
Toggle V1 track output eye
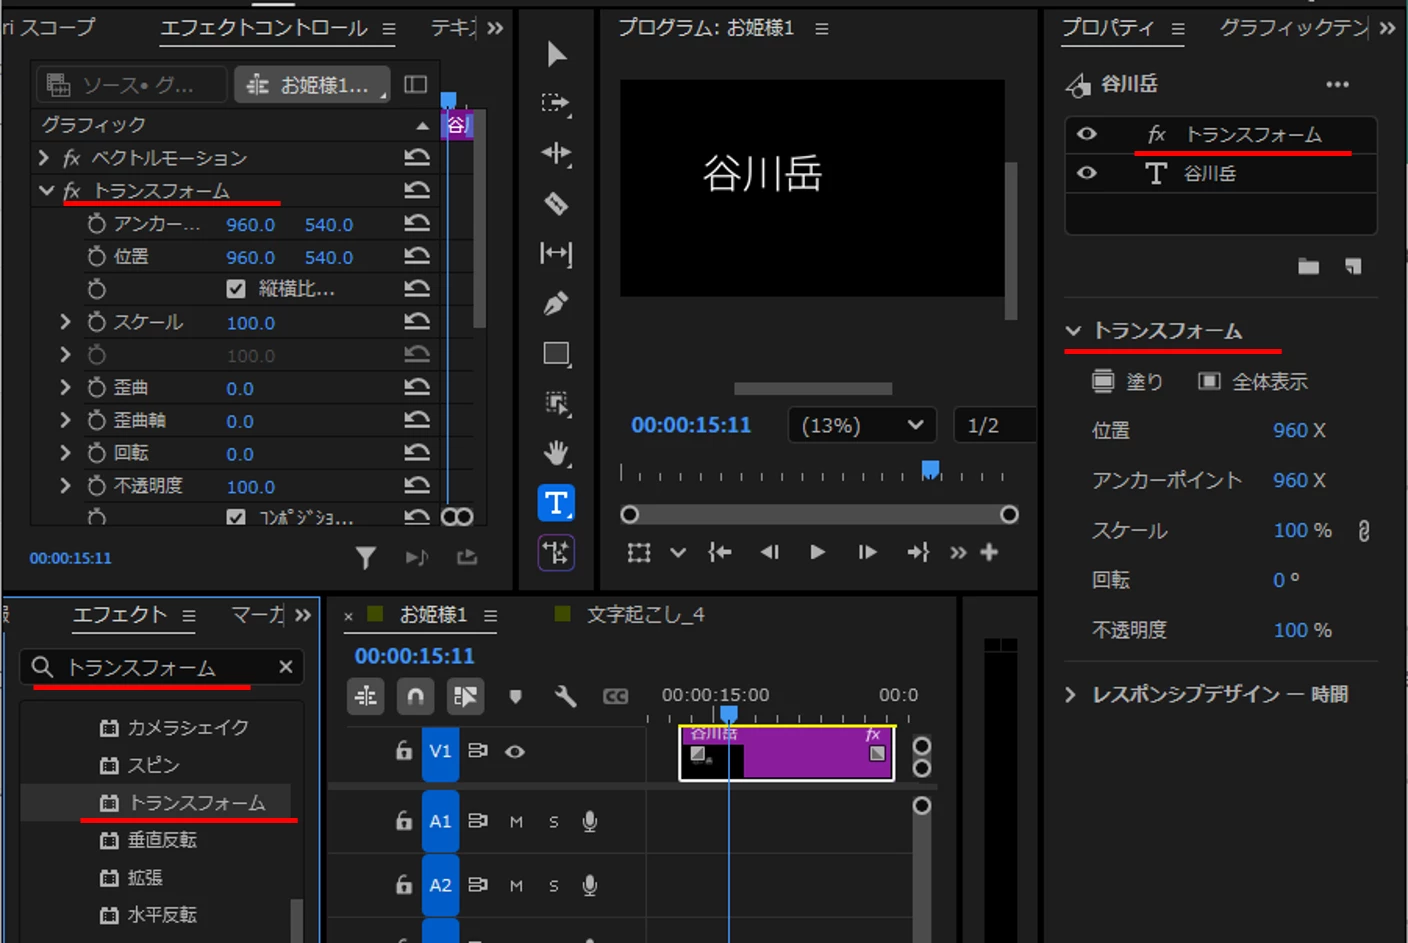click(515, 751)
